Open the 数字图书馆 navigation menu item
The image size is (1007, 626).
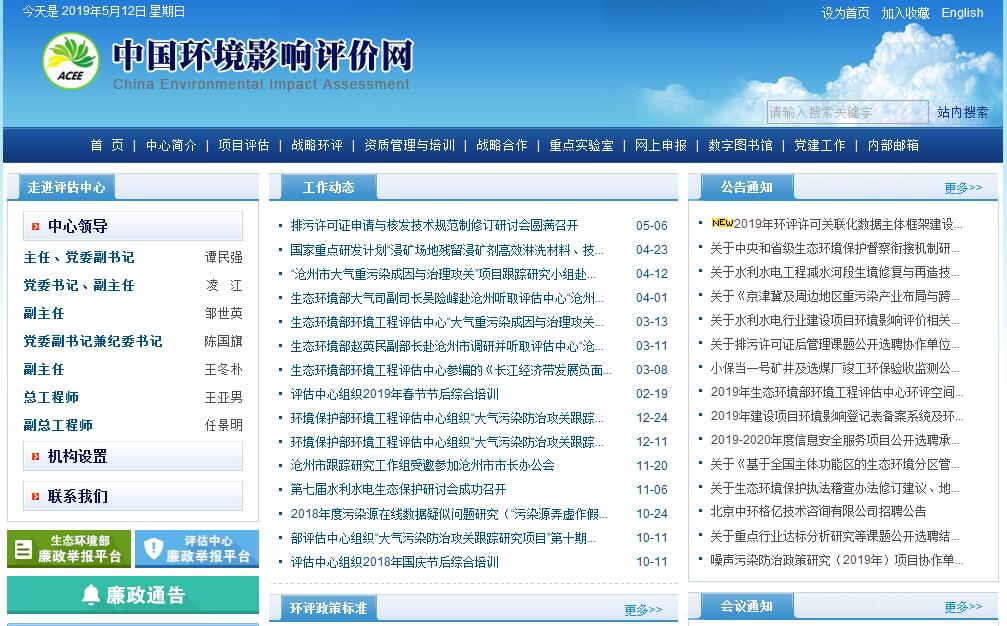(x=740, y=145)
